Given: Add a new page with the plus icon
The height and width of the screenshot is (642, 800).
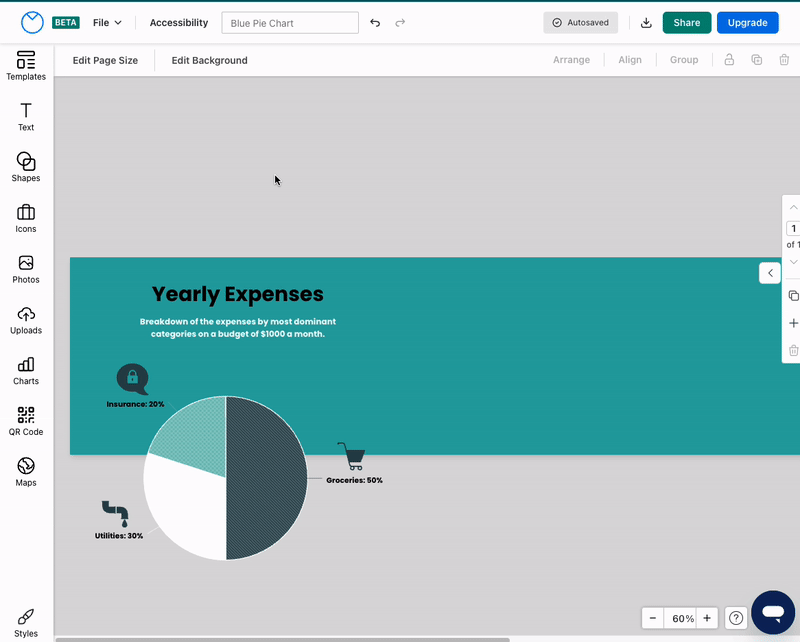Looking at the screenshot, I should click(792, 323).
